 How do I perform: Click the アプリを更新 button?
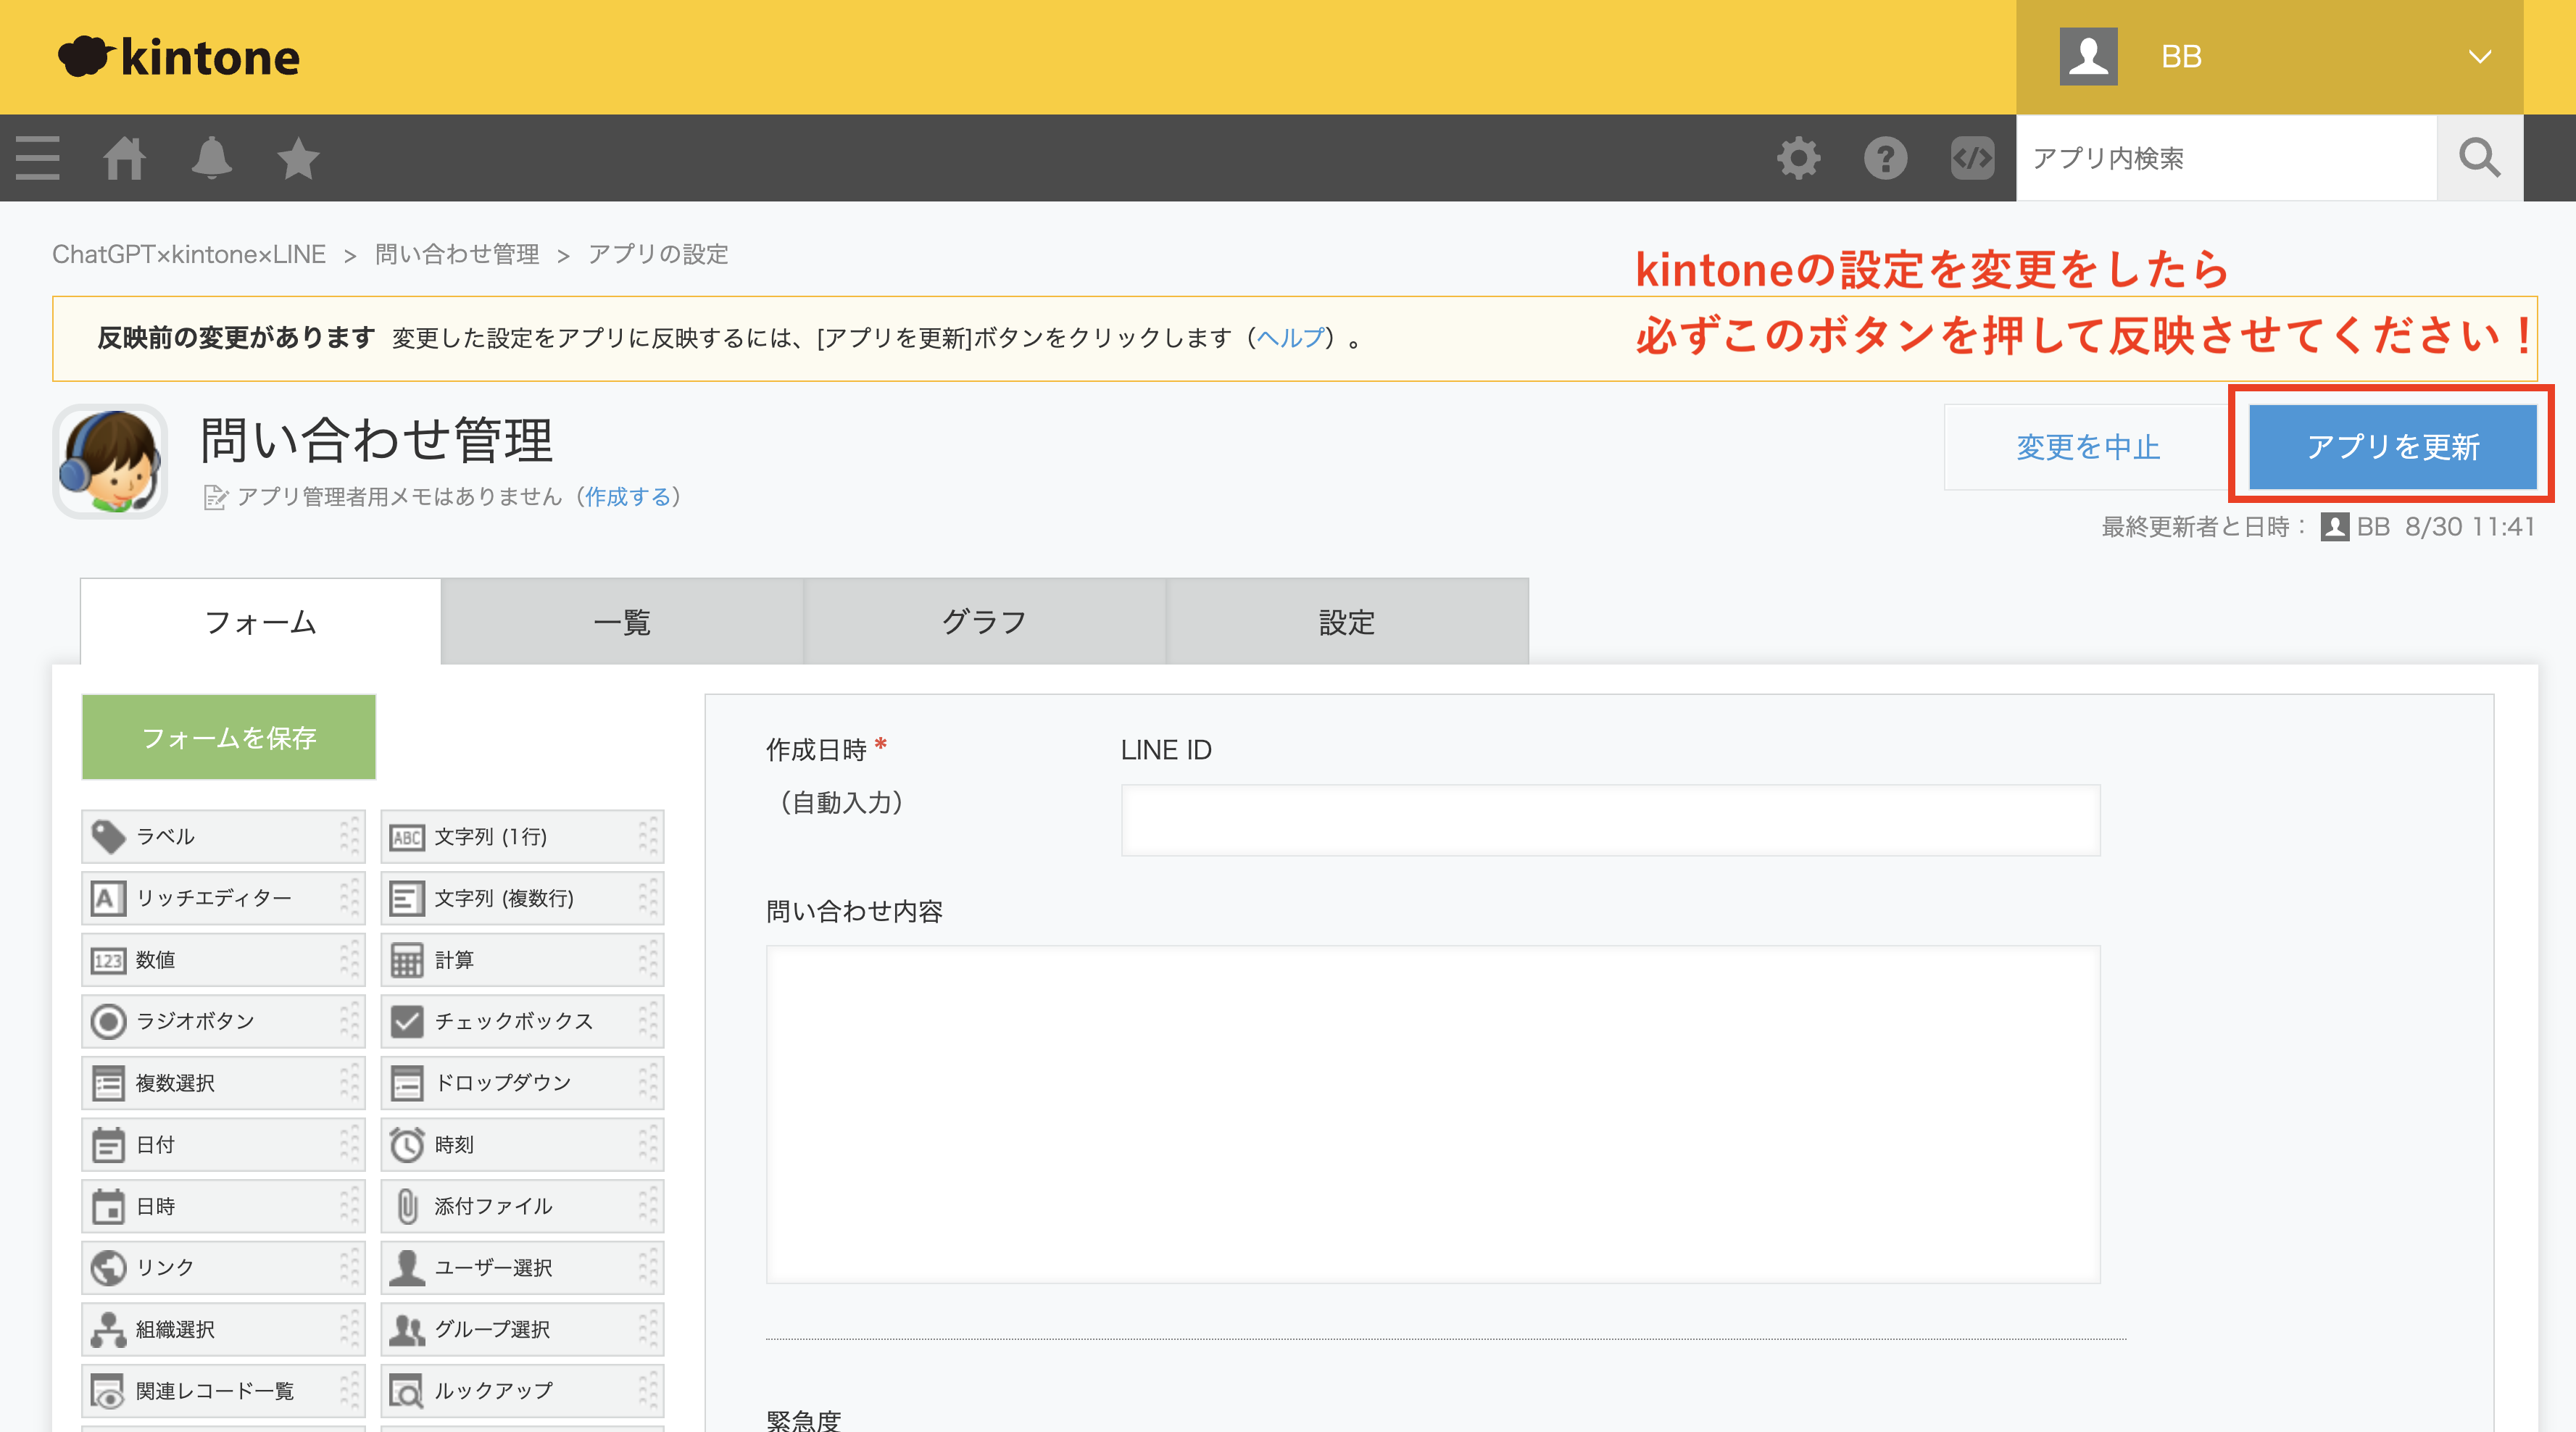click(2393, 447)
